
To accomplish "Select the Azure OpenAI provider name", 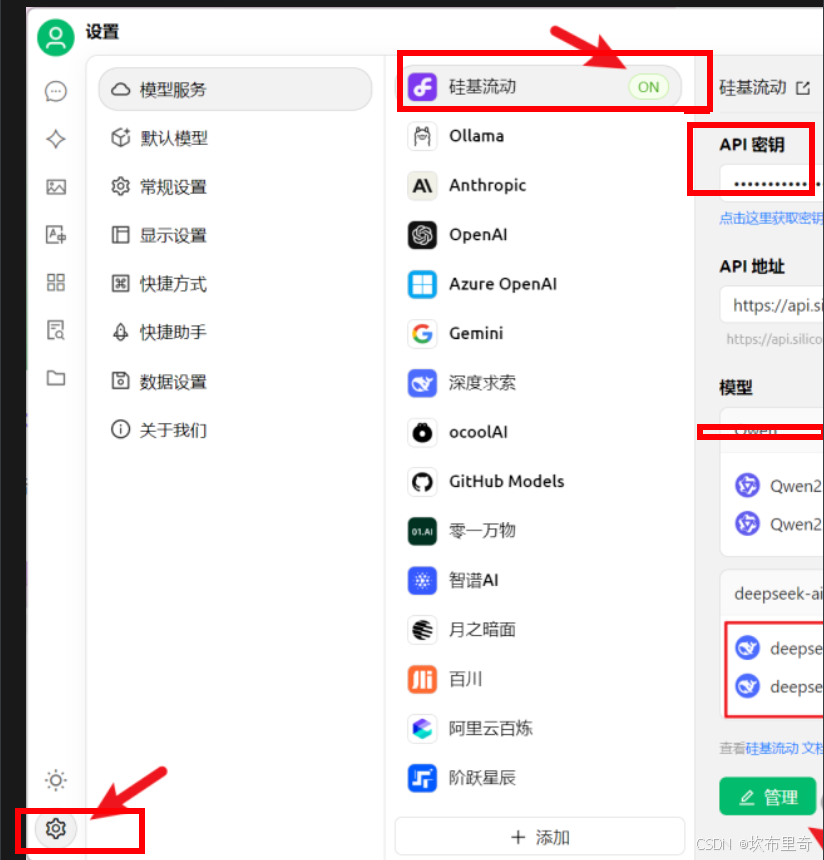I will pyautogui.click(x=503, y=284).
